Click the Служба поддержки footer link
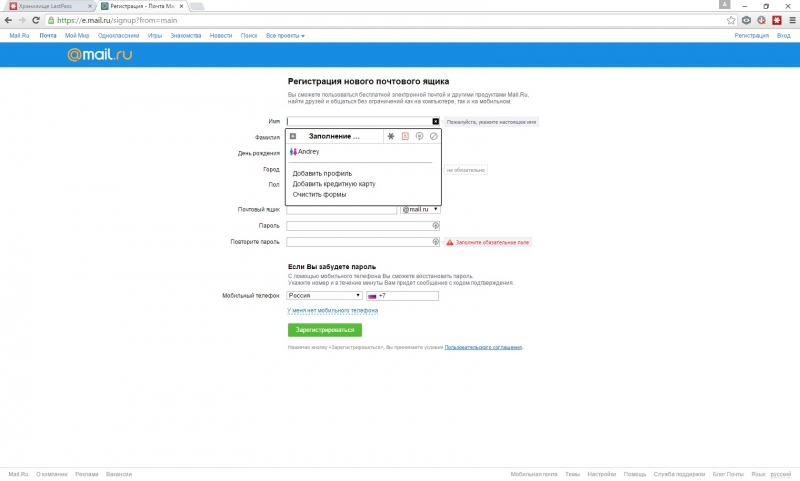The width and height of the screenshot is (800, 481). tap(679, 474)
